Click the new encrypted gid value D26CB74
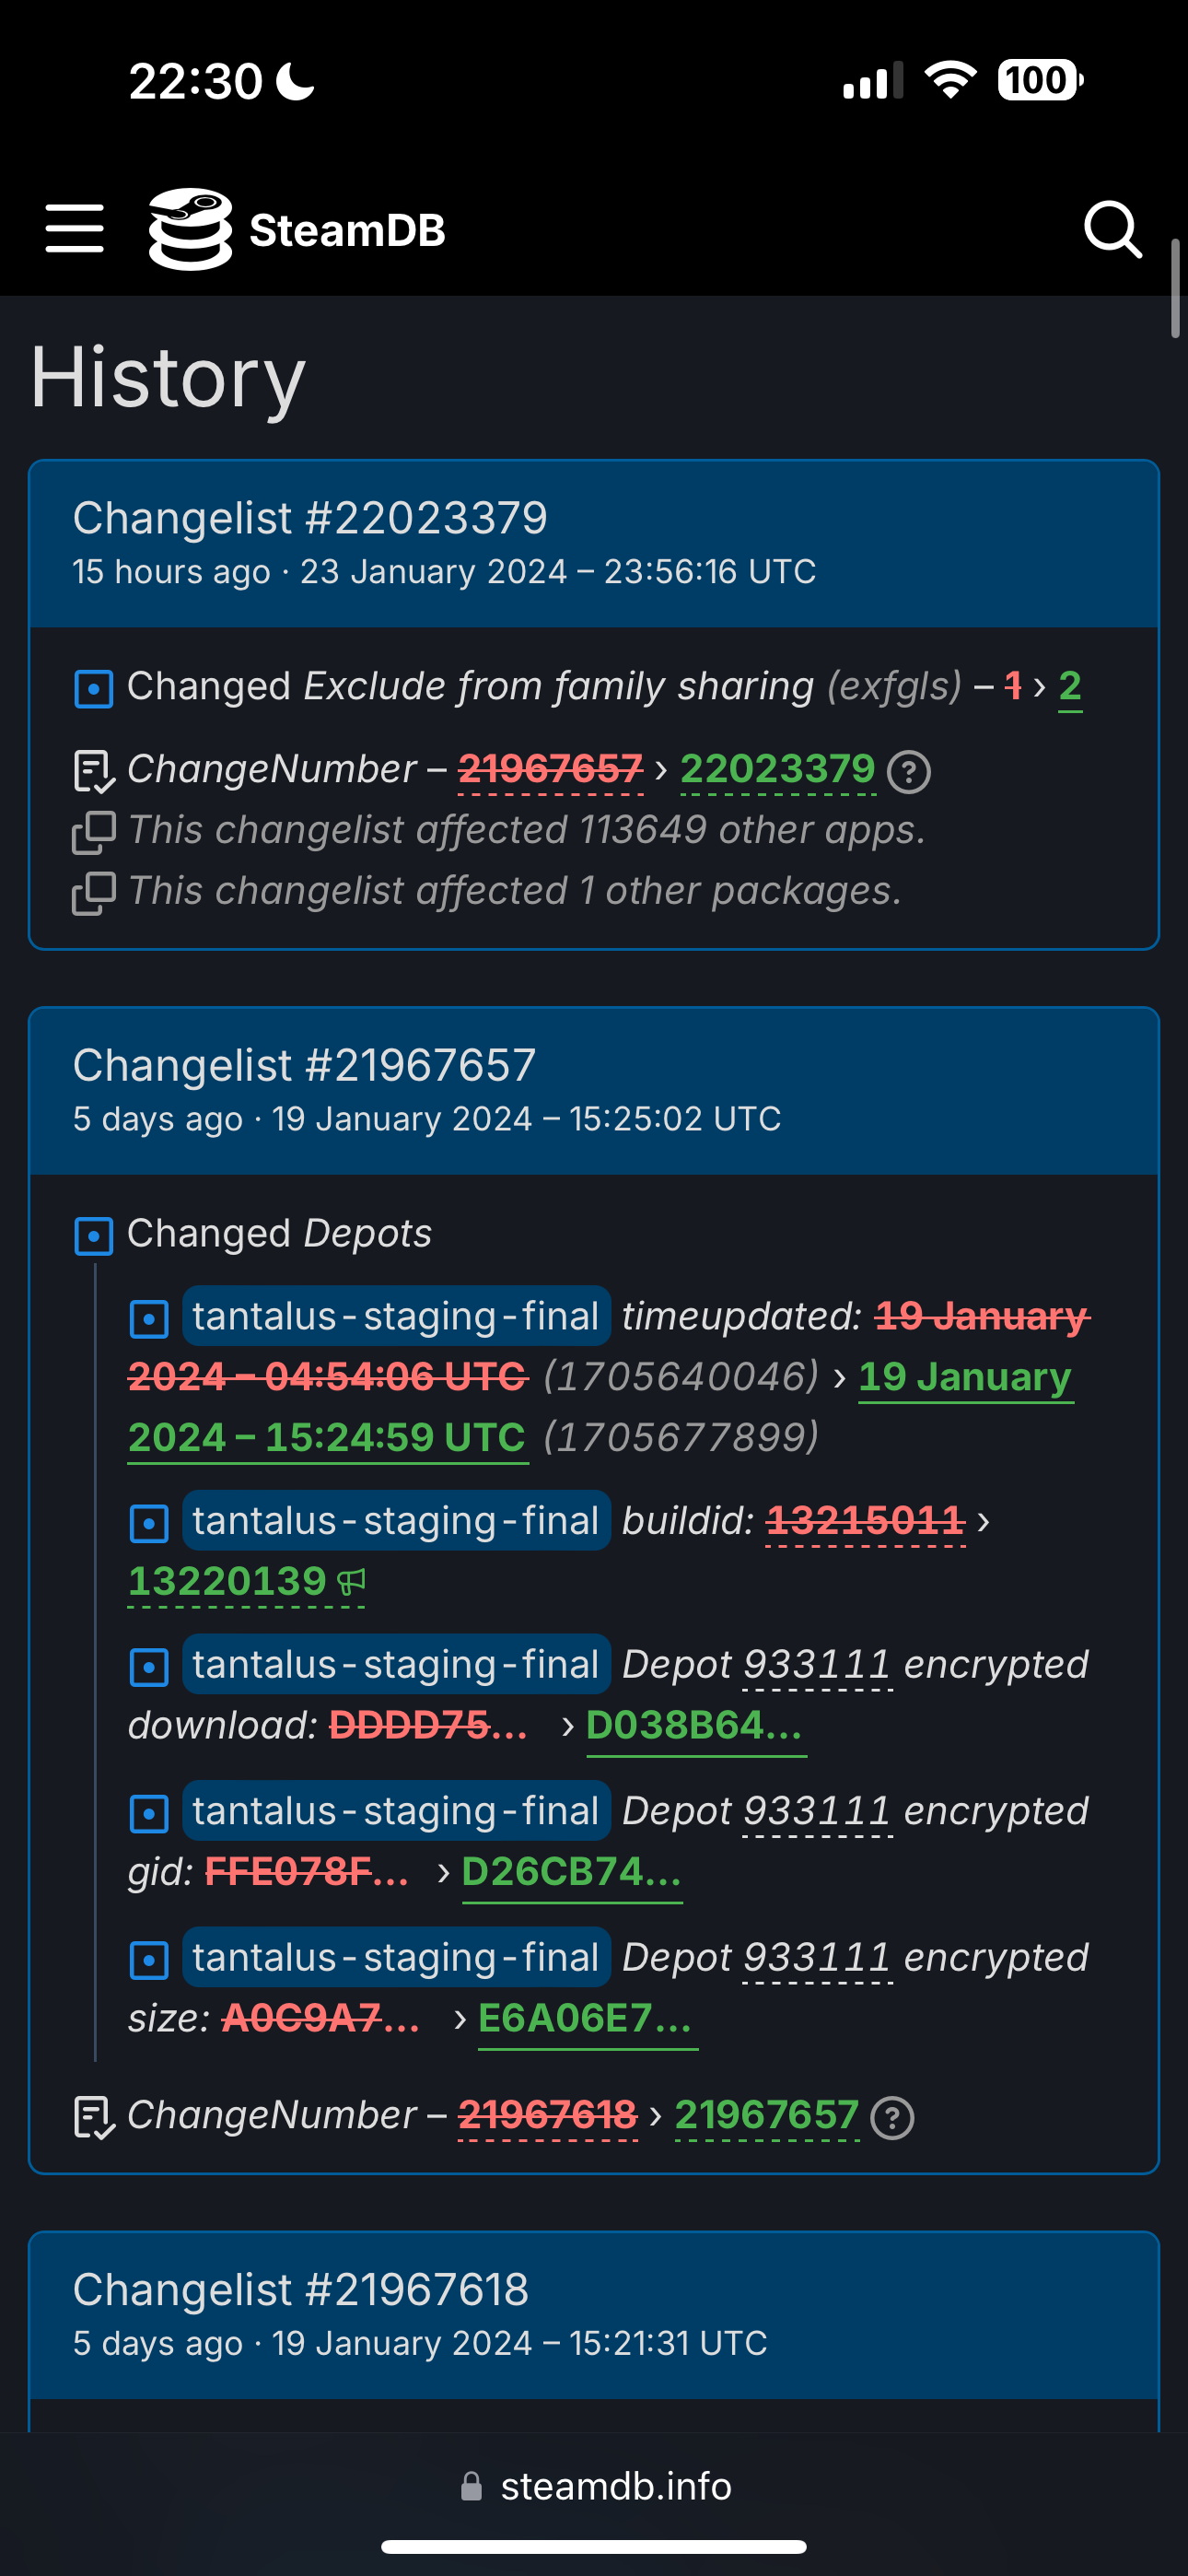The width and height of the screenshot is (1188, 2576). (571, 1872)
